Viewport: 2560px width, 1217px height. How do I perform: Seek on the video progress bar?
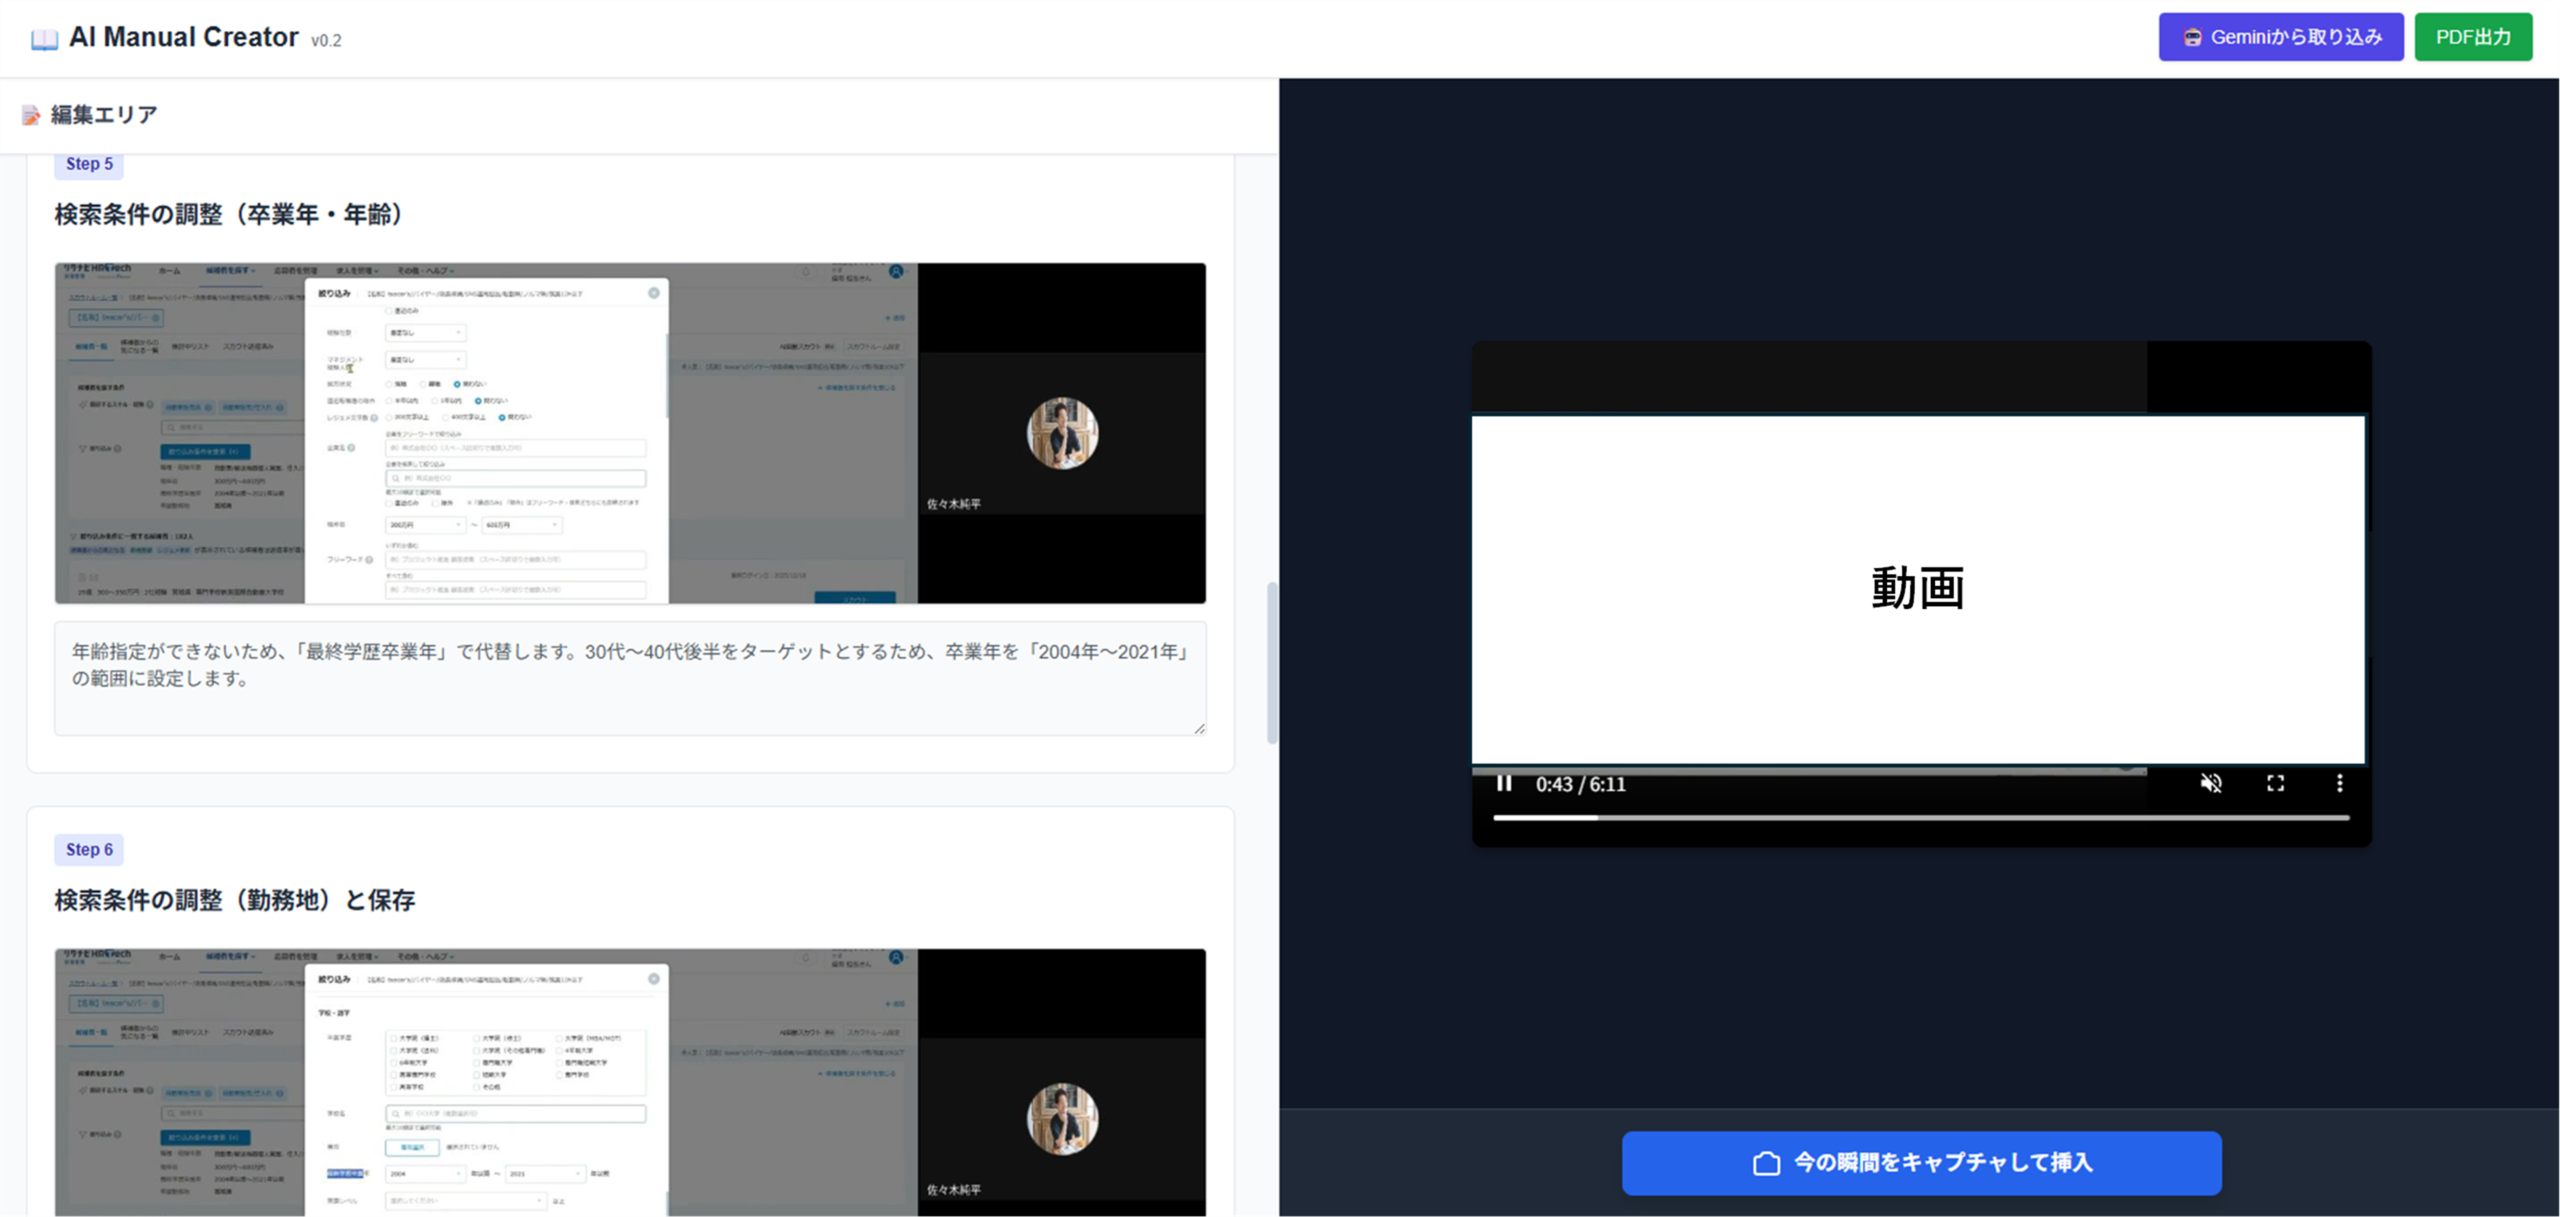[1920, 818]
